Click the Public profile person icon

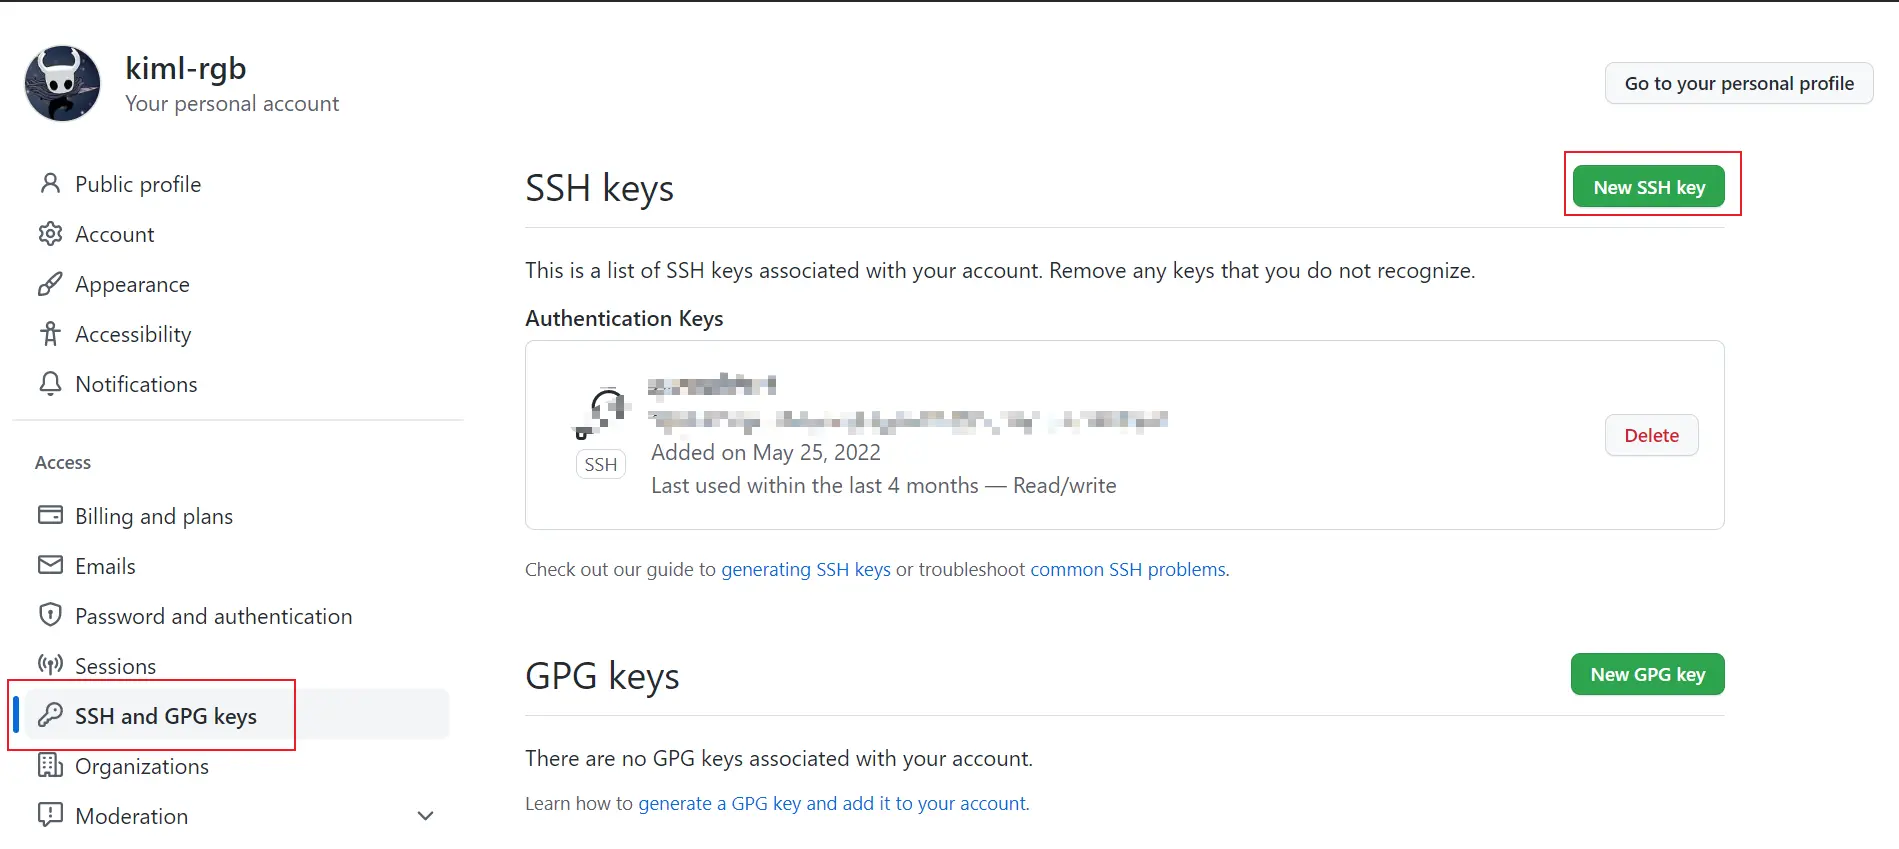pos(50,184)
